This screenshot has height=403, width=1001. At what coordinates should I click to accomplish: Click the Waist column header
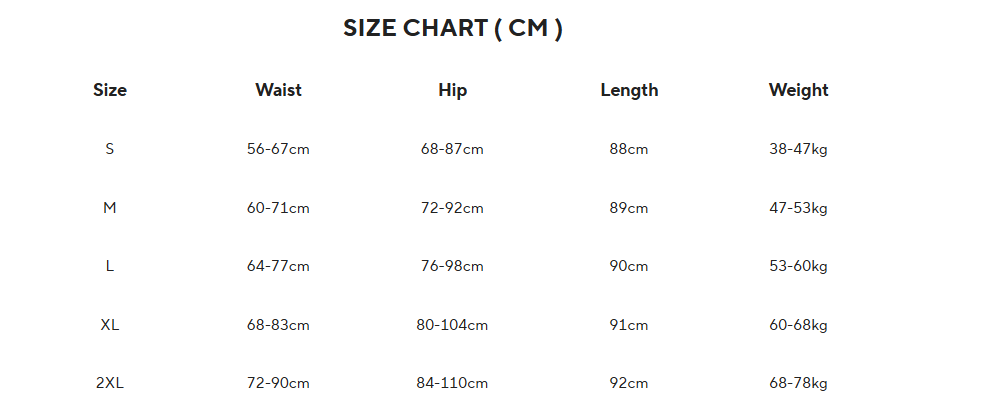click(x=278, y=90)
